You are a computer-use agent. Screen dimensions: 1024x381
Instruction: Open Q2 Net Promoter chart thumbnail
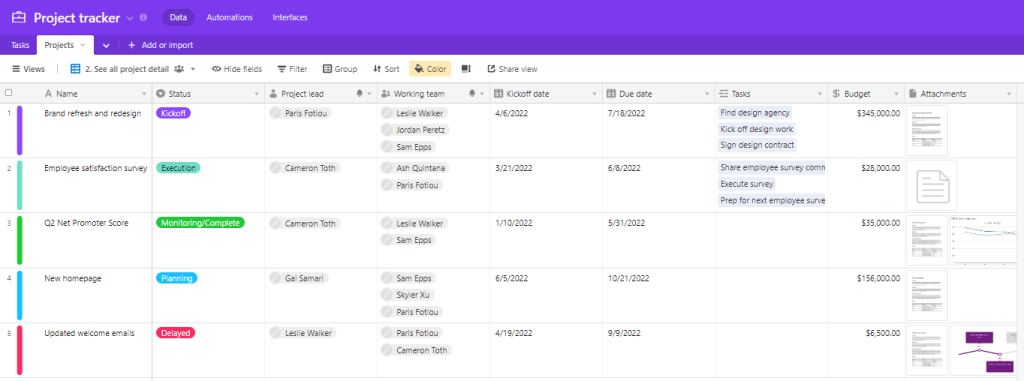click(984, 240)
